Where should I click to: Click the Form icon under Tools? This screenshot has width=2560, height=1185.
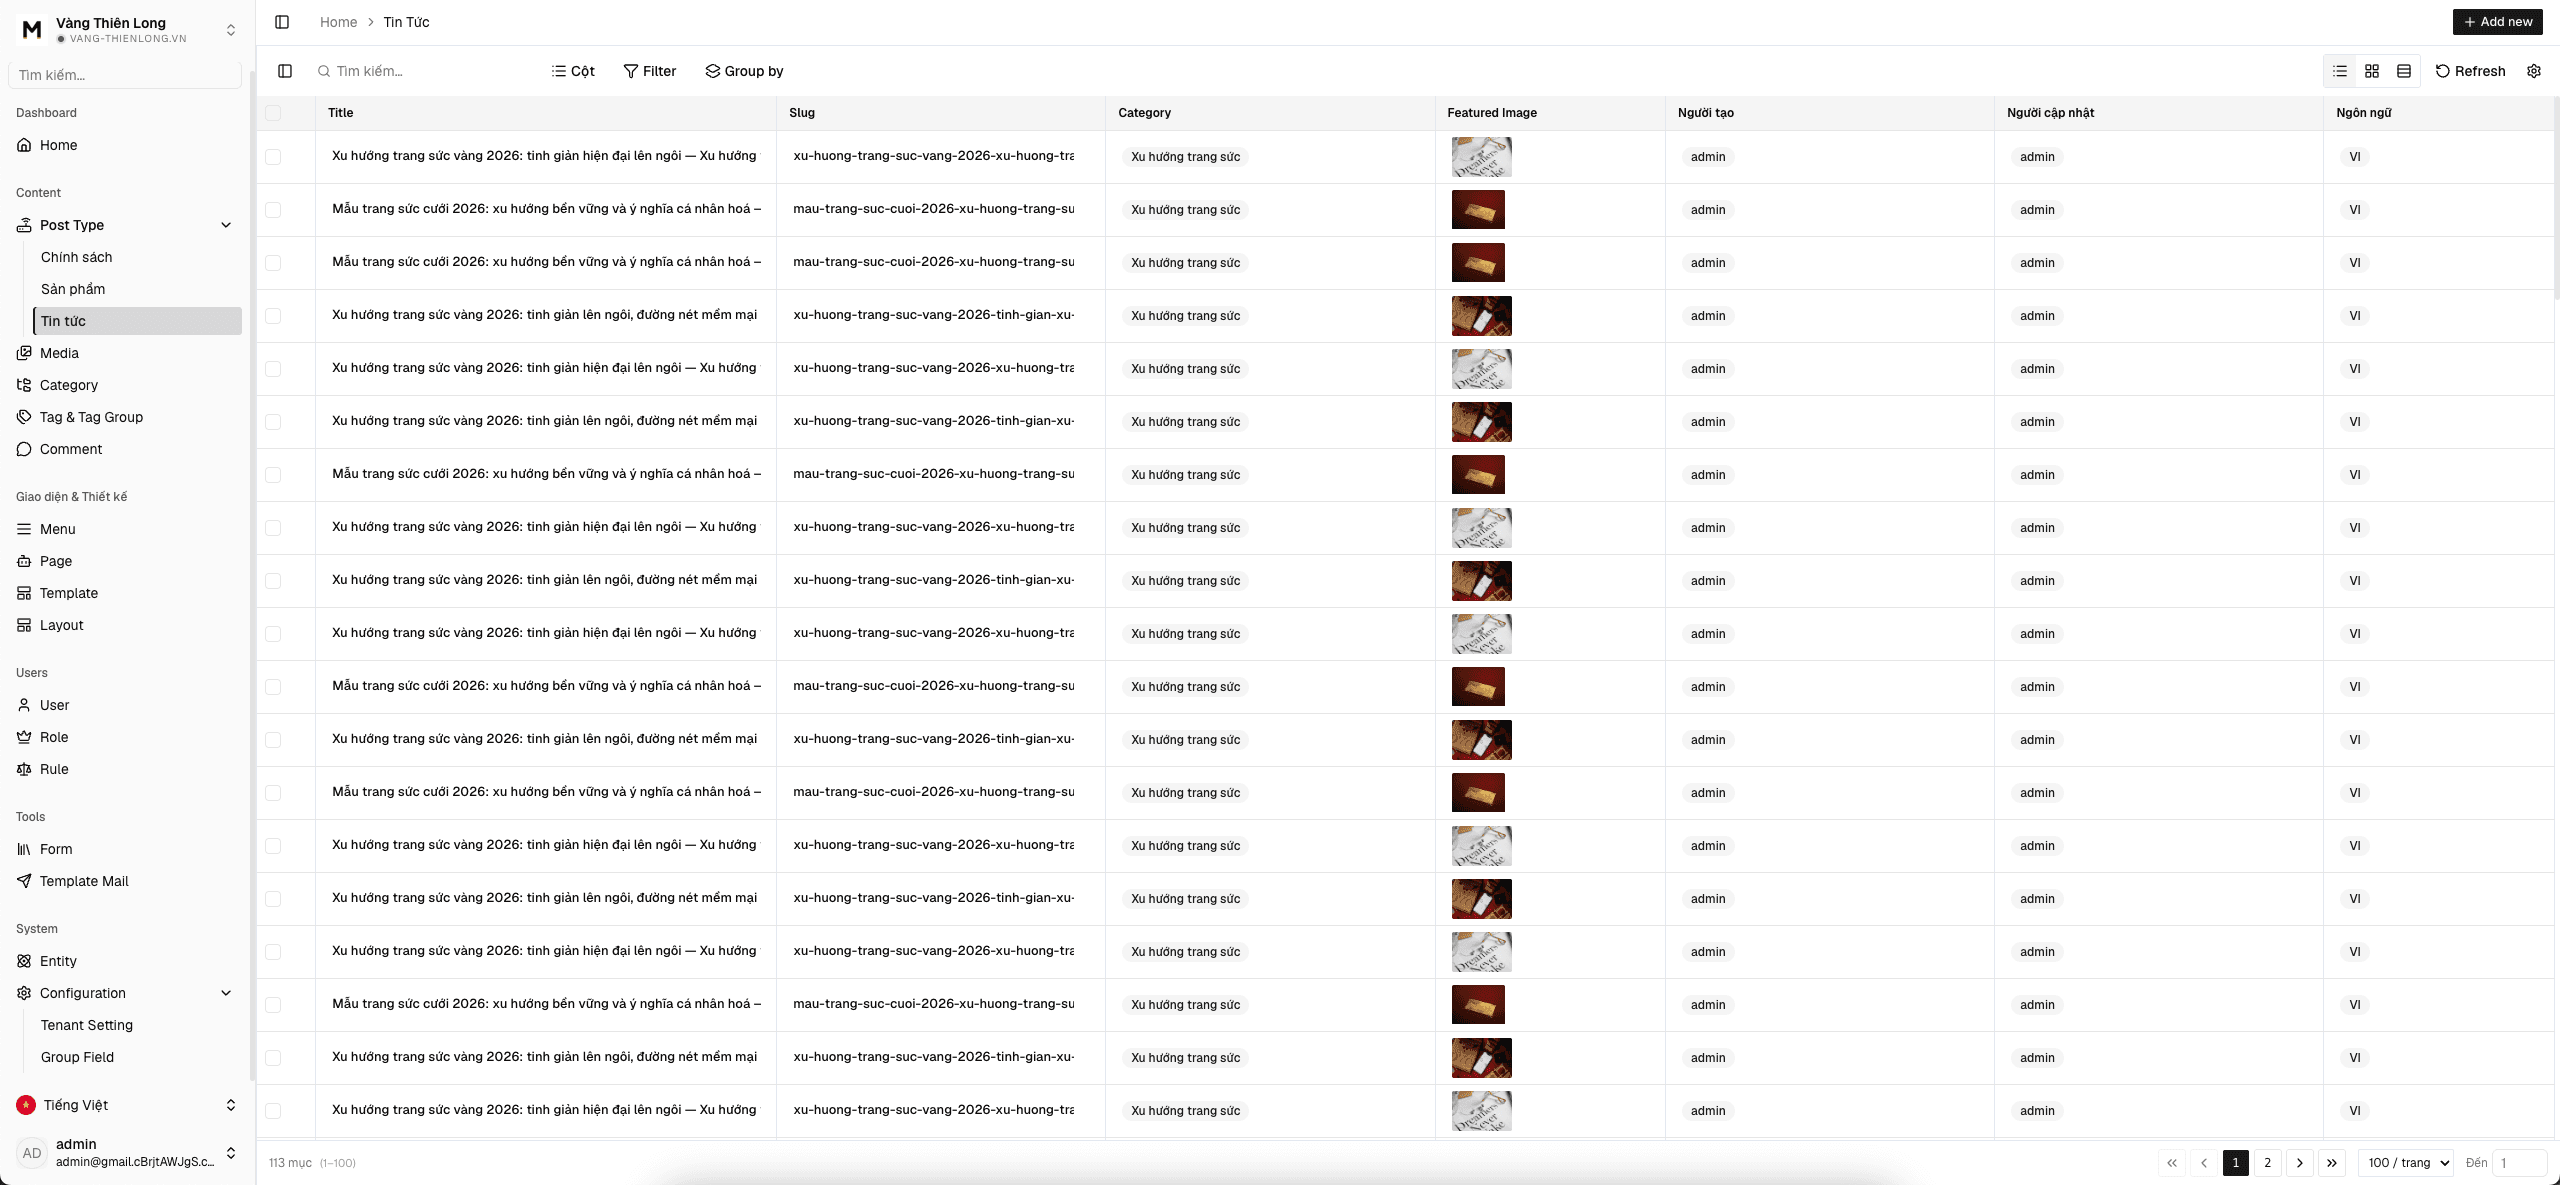pos(24,849)
